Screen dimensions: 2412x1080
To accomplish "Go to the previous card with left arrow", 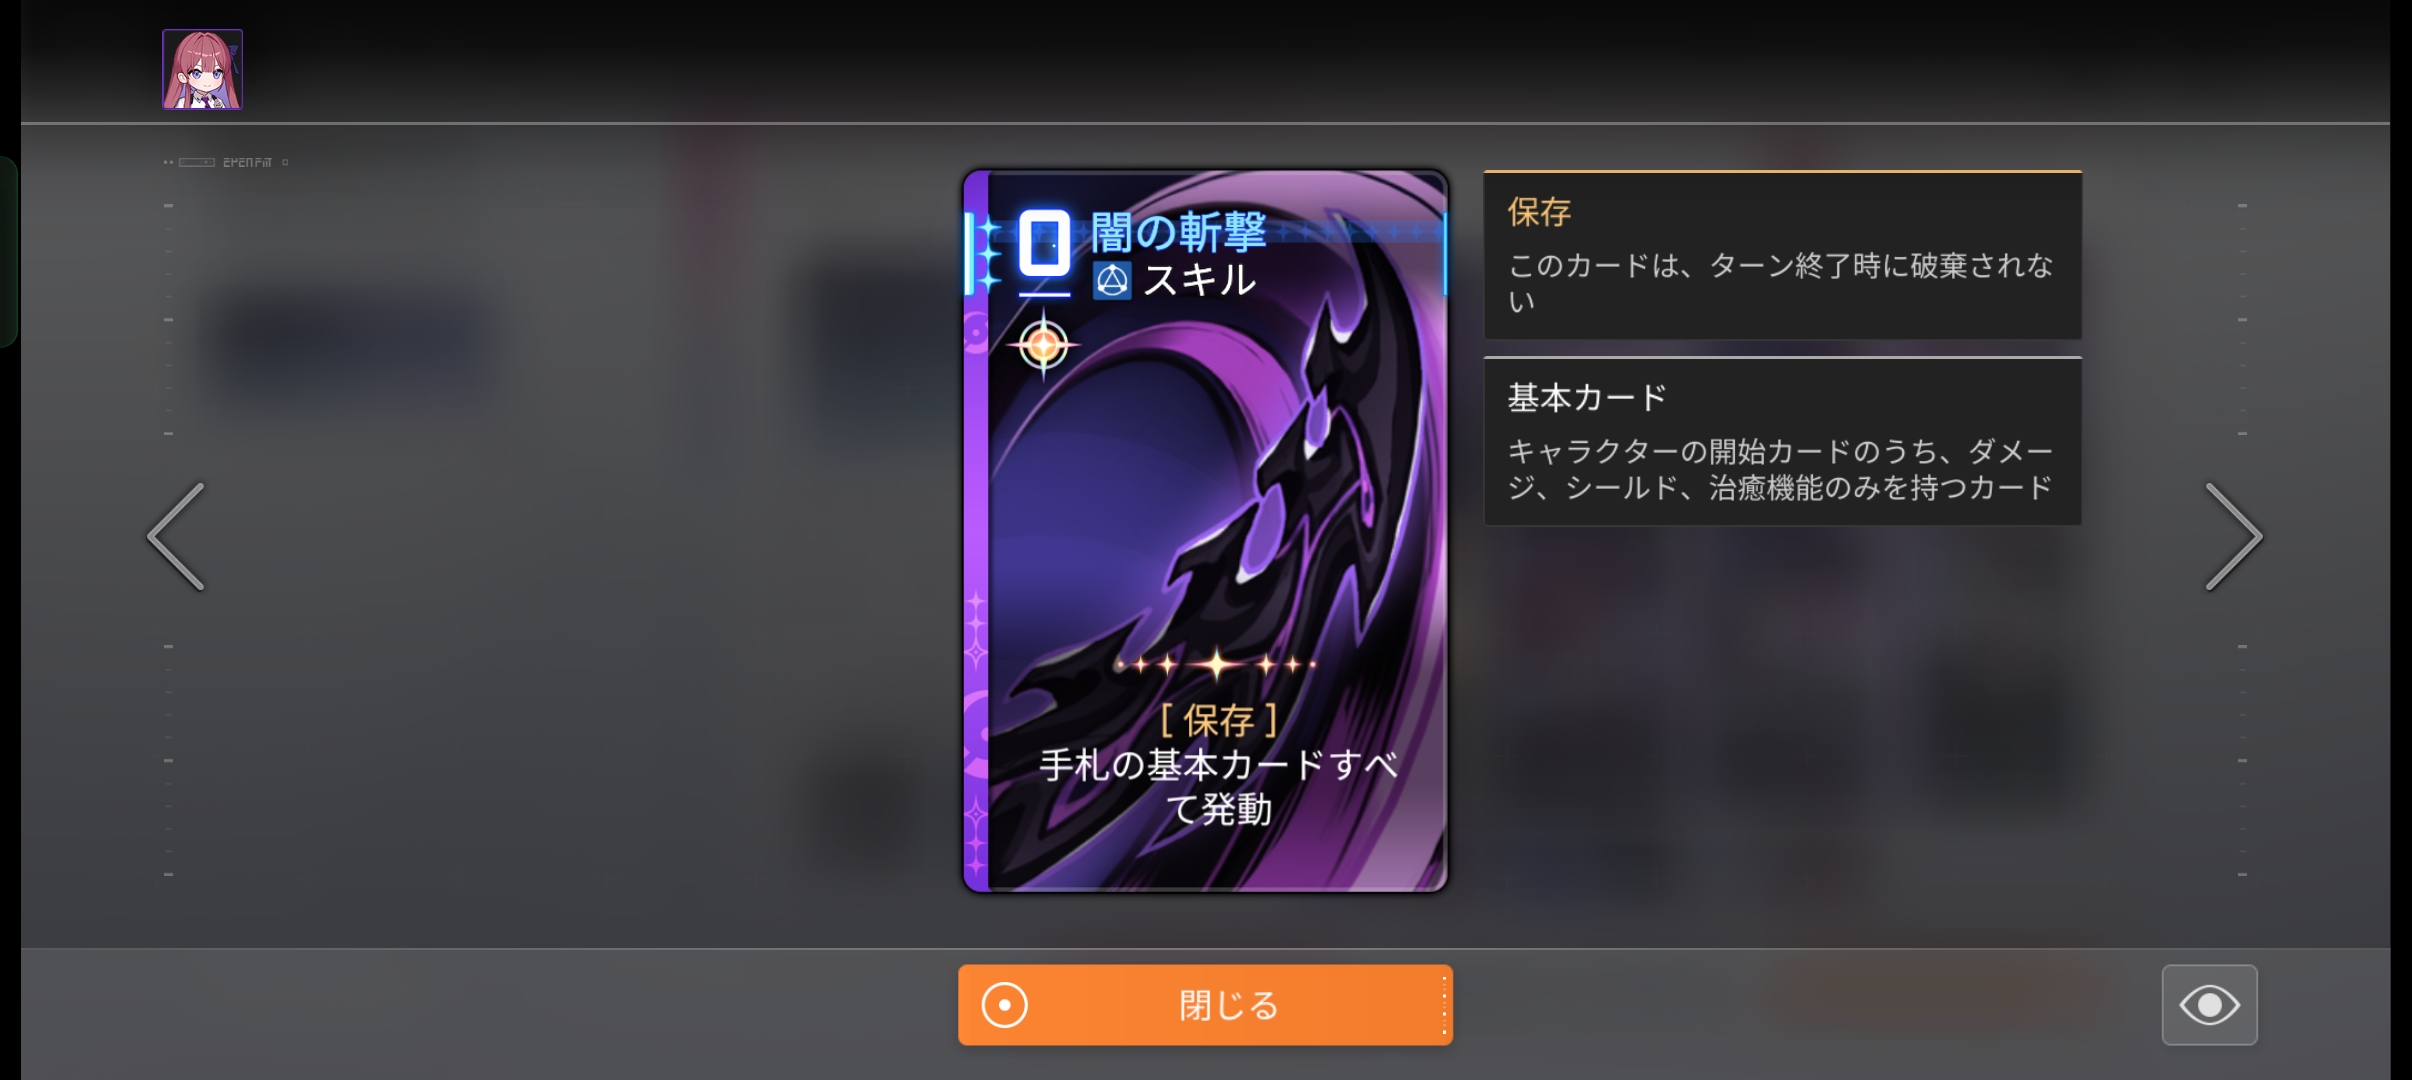I will (x=176, y=537).
